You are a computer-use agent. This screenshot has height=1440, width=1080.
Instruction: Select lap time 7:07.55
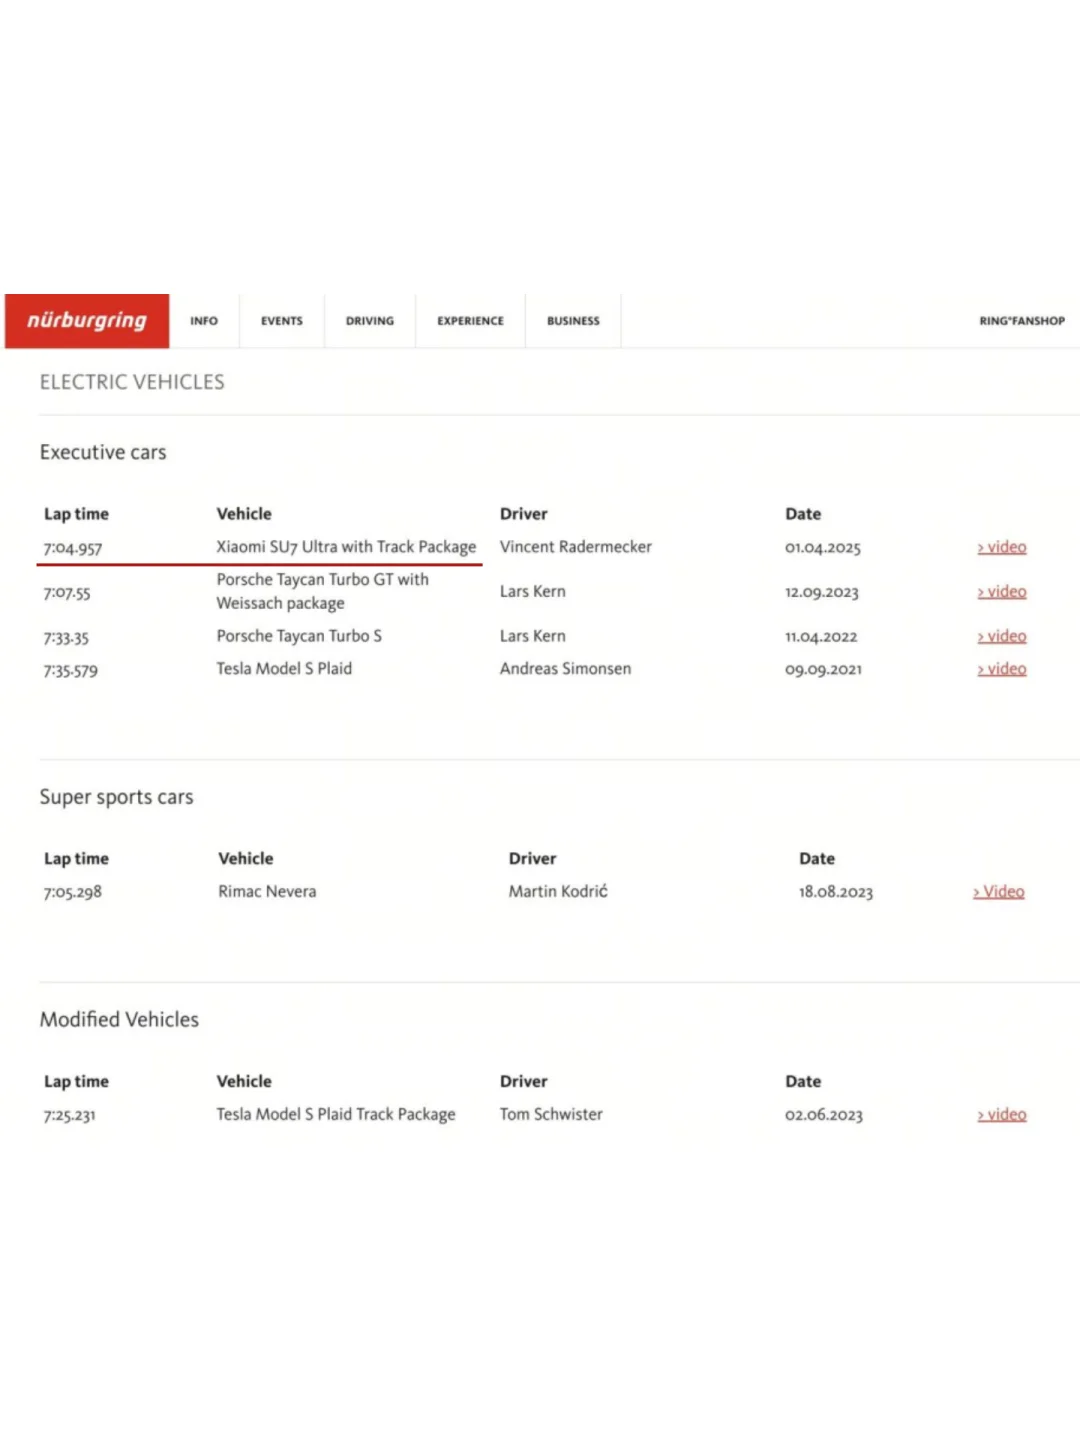[67, 593]
